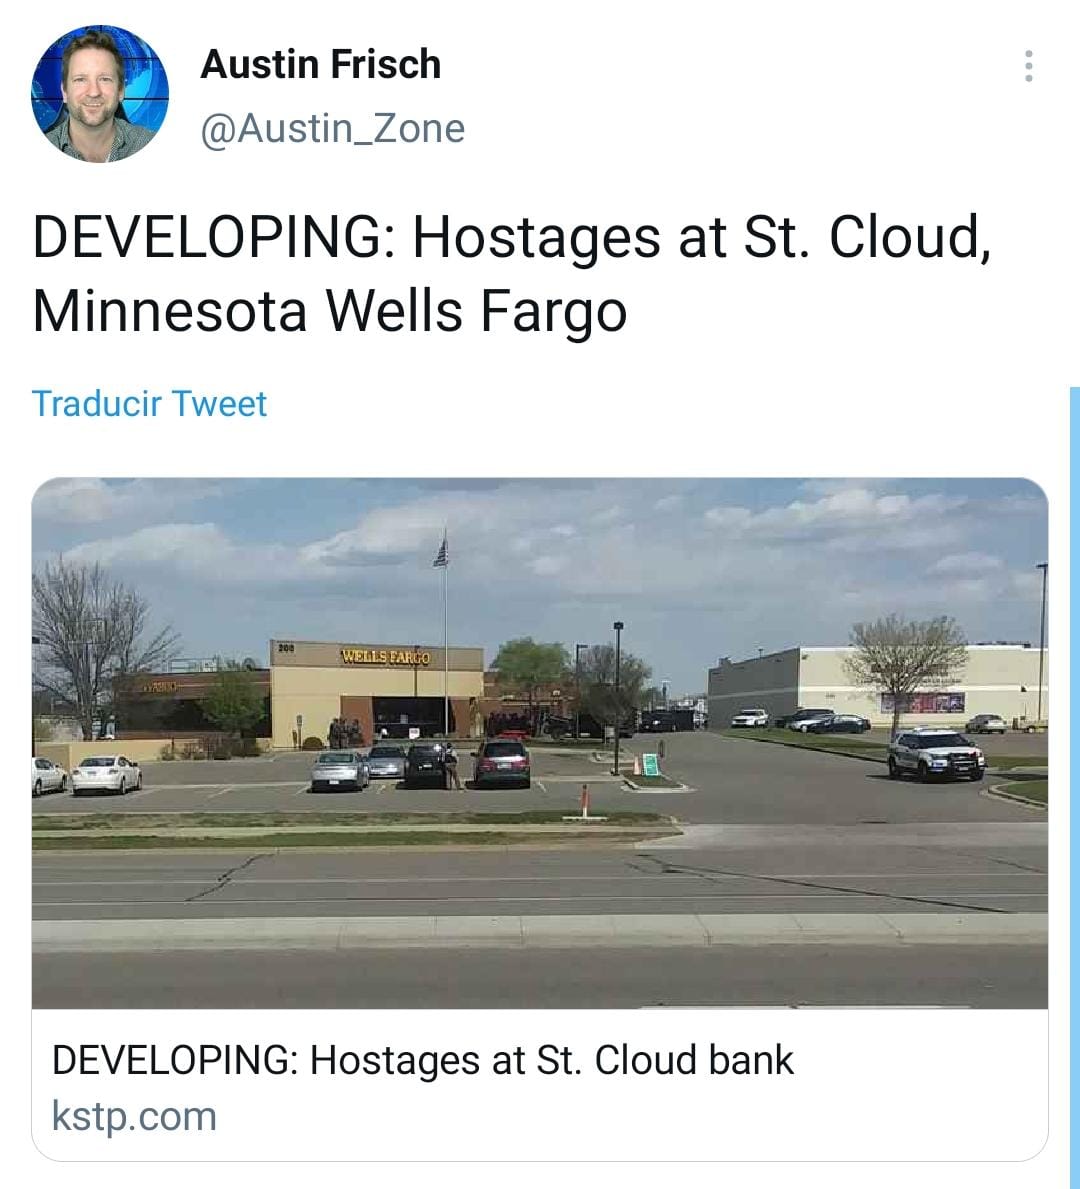
Task: Click the word Minnesota in tweet text
Action: pyautogui.click(x=169, y=311)
